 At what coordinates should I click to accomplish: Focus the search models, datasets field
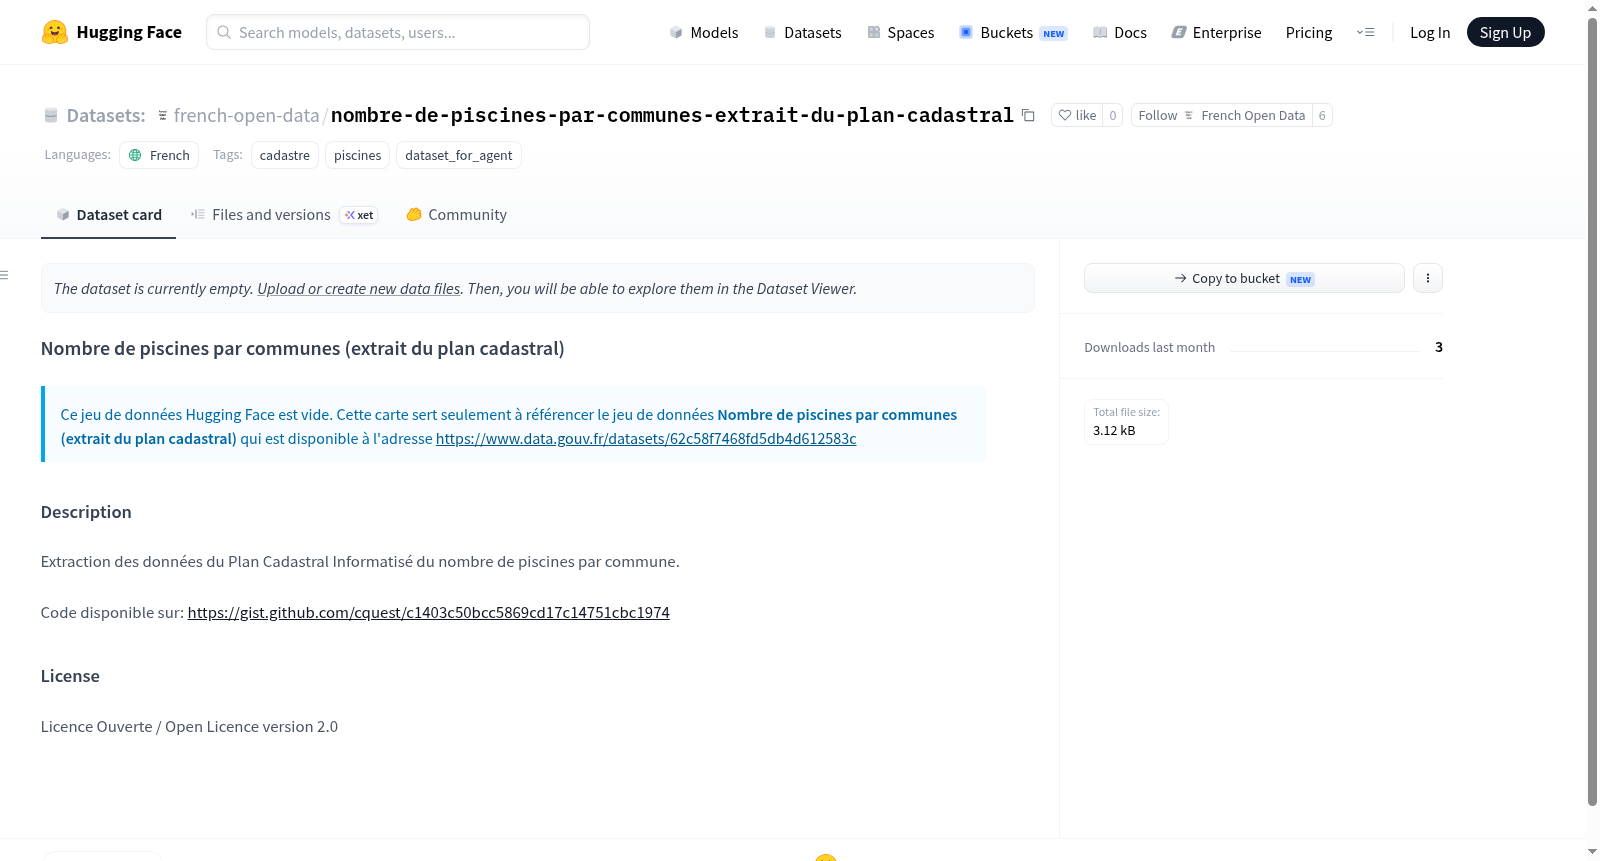(x=398, y=32)
